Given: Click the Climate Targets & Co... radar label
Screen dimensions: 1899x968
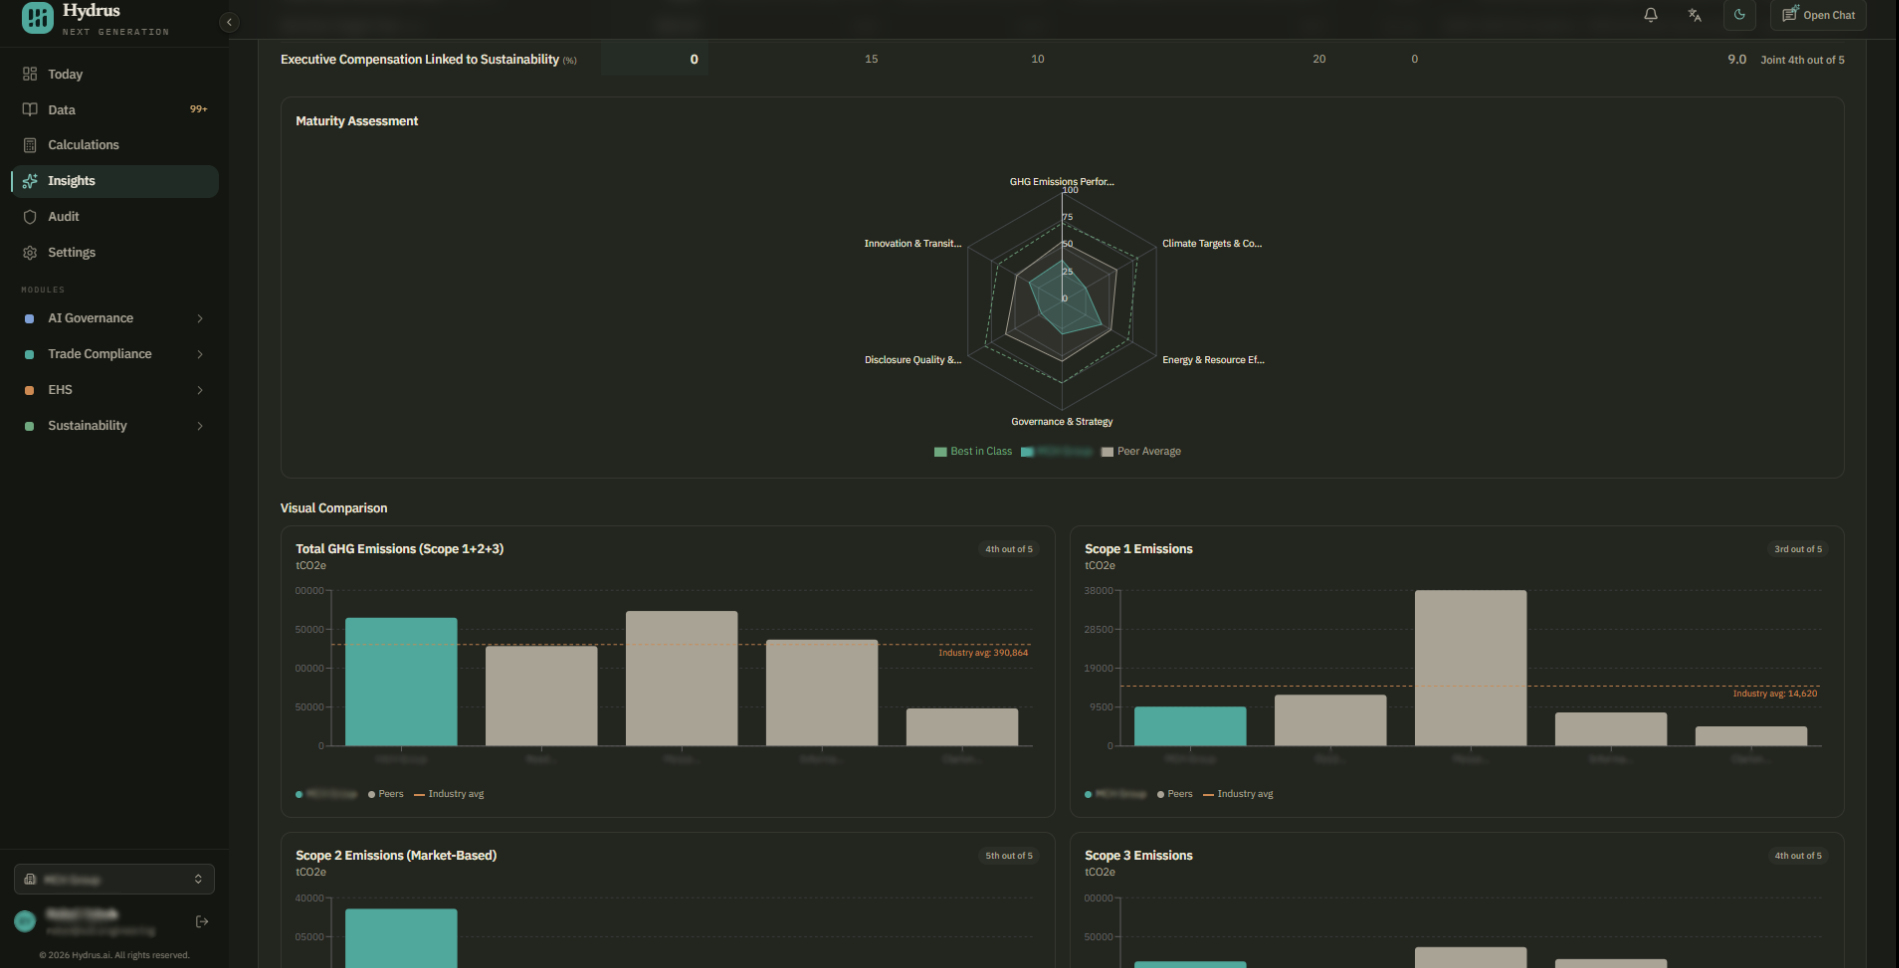Looking at the screenshot, I should click(x=1212, y=244).
